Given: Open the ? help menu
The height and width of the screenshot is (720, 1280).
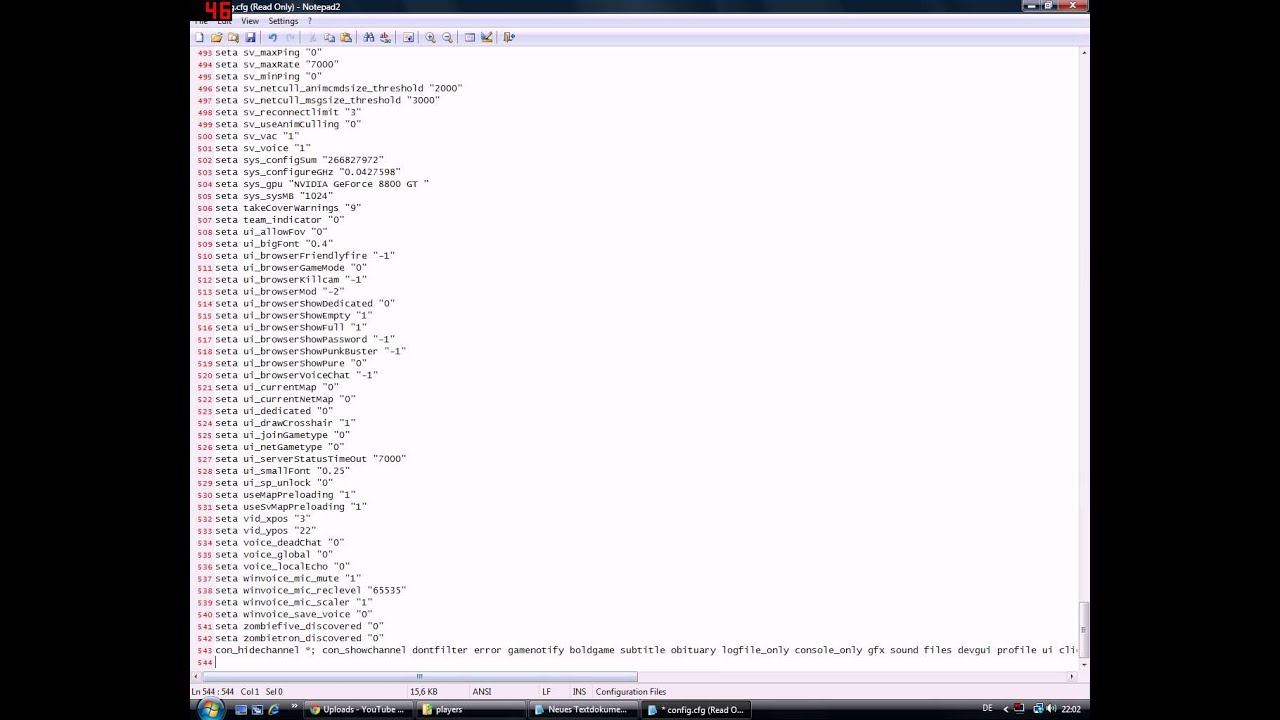Looking at the screenshot, I should pos(309,21).
